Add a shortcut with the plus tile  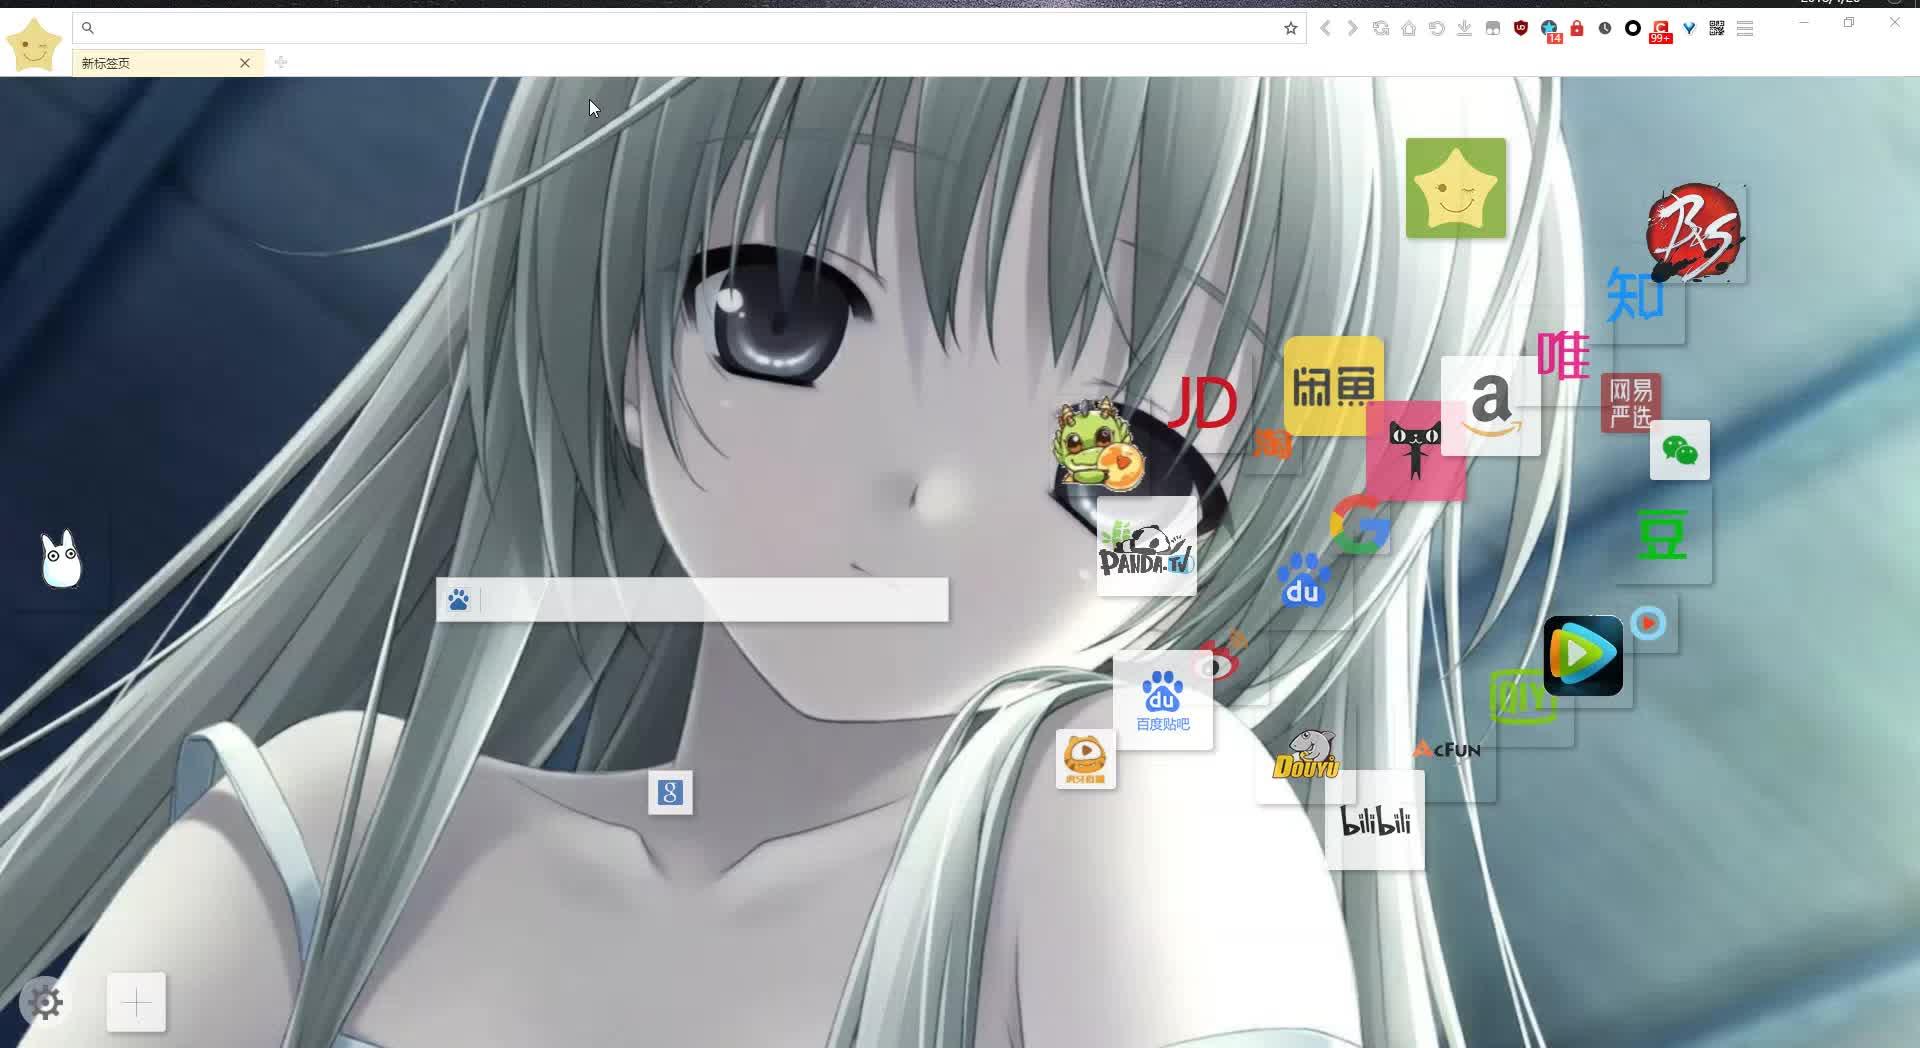click(136, 1002)
